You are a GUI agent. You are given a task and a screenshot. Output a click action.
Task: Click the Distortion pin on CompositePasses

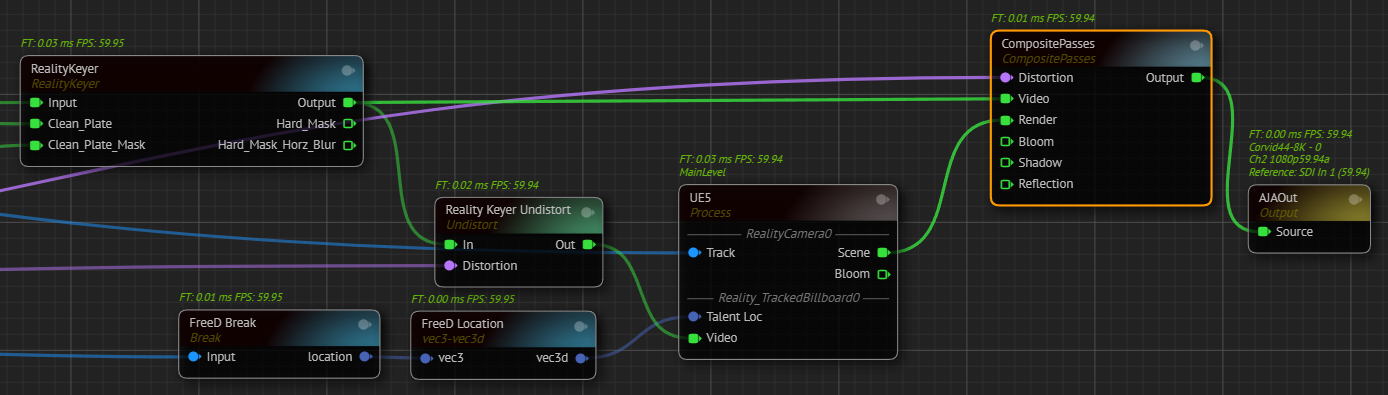tap(1006, 78)
